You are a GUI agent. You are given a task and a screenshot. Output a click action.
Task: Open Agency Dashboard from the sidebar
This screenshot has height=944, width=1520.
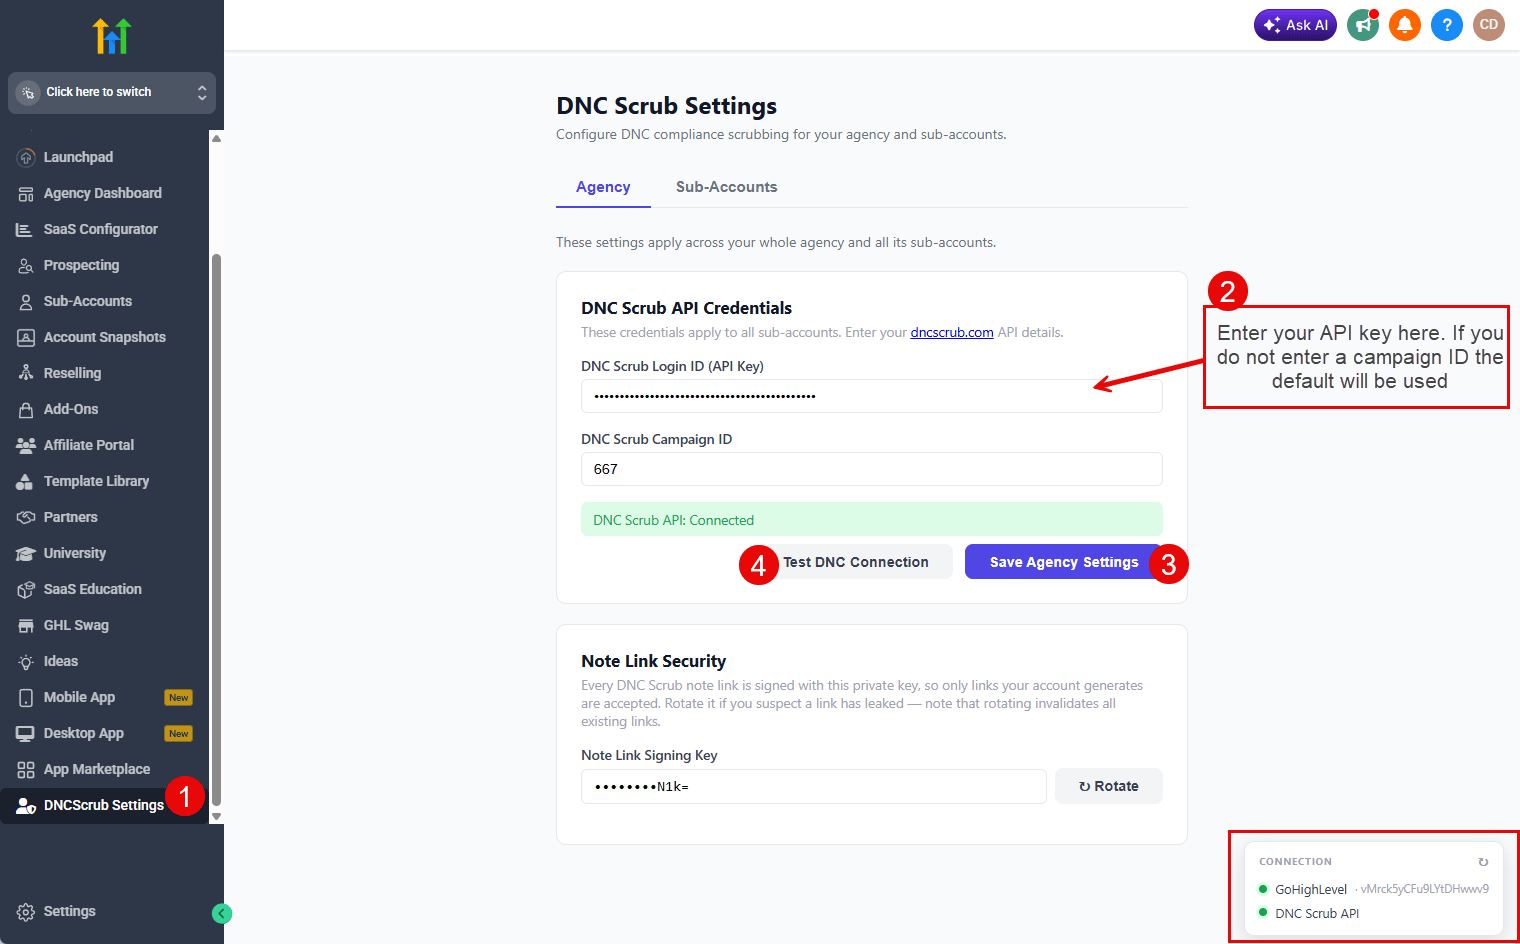click(103, 193)
